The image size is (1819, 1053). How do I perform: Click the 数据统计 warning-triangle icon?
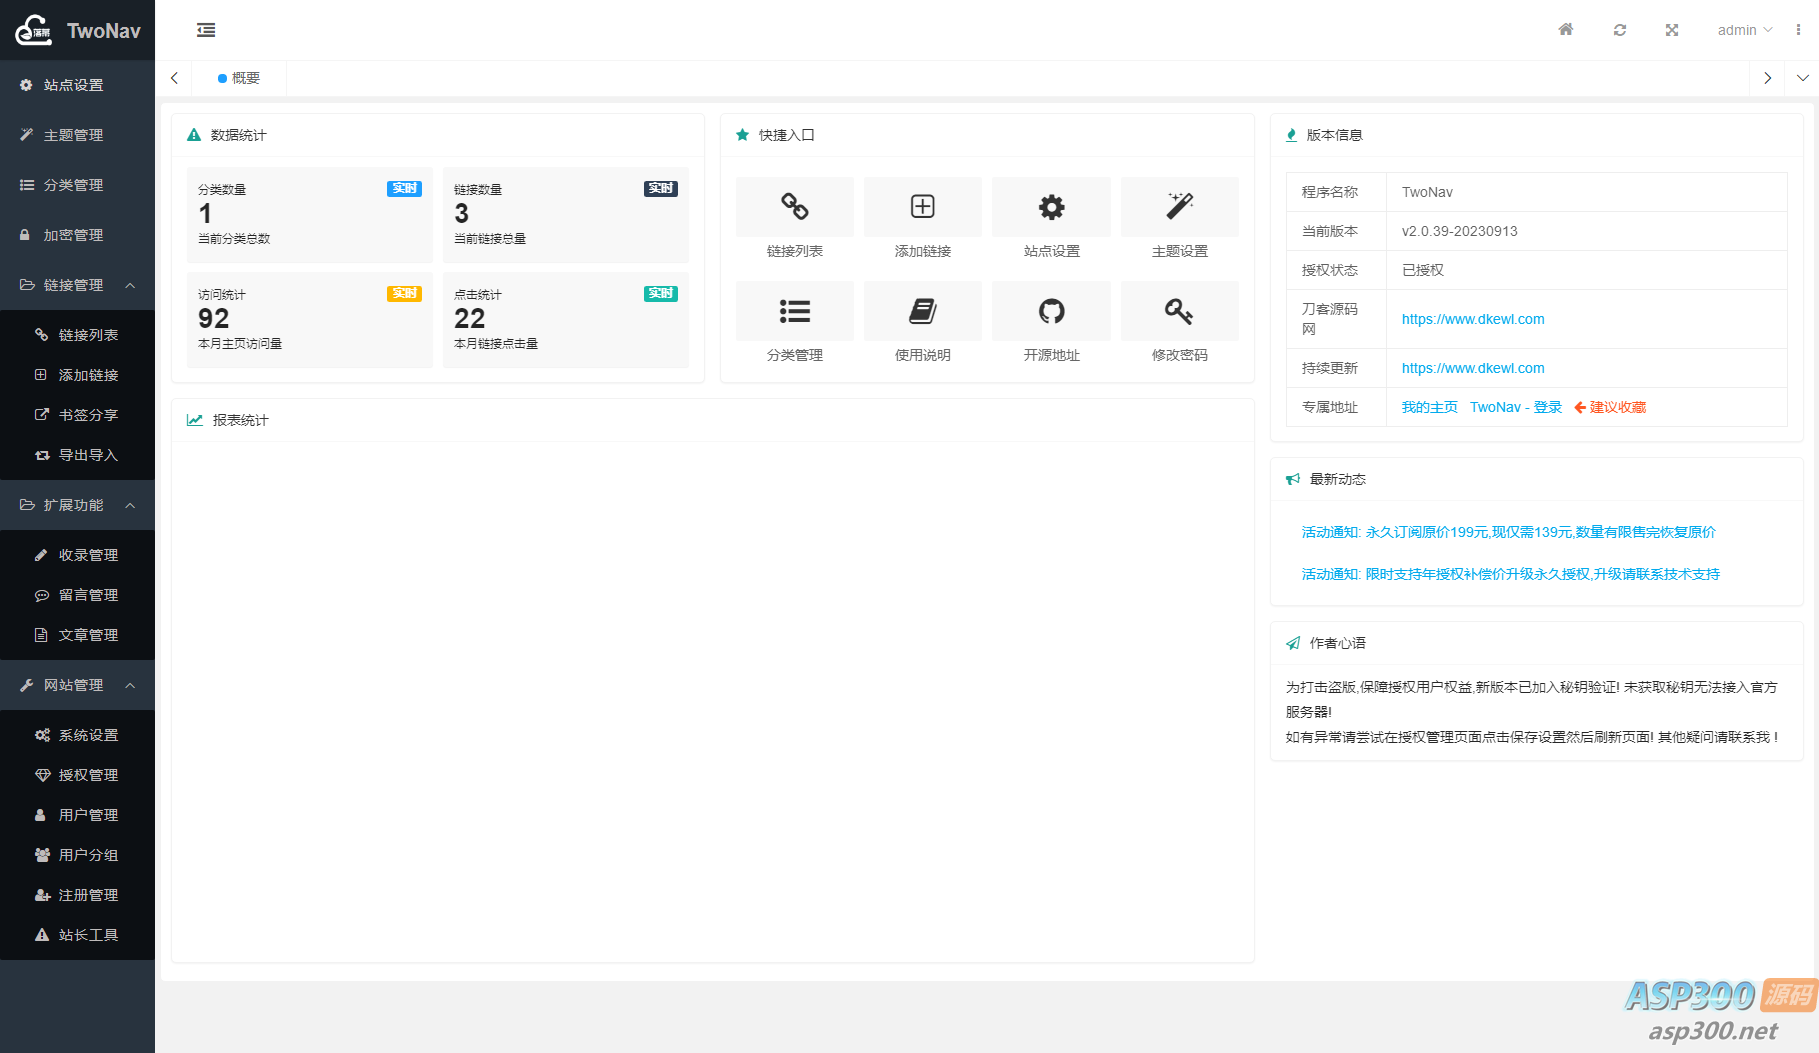pos(194,135)
